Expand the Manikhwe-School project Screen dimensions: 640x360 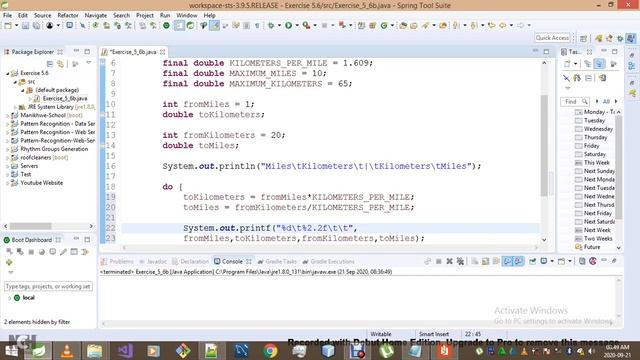8,116
